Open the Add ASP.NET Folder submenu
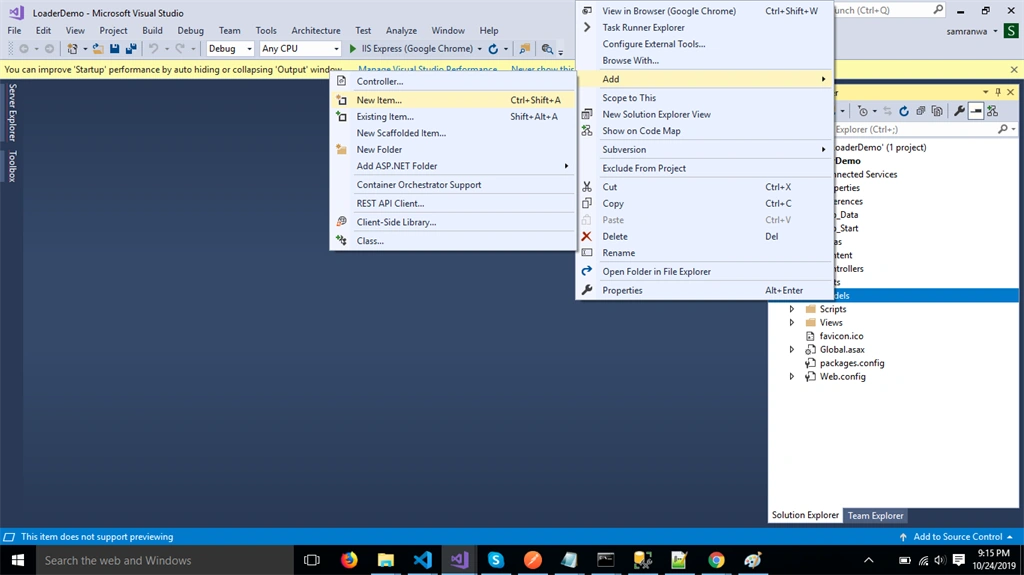The width and height of the screenshot is (1024, 575). click(453, 166)
